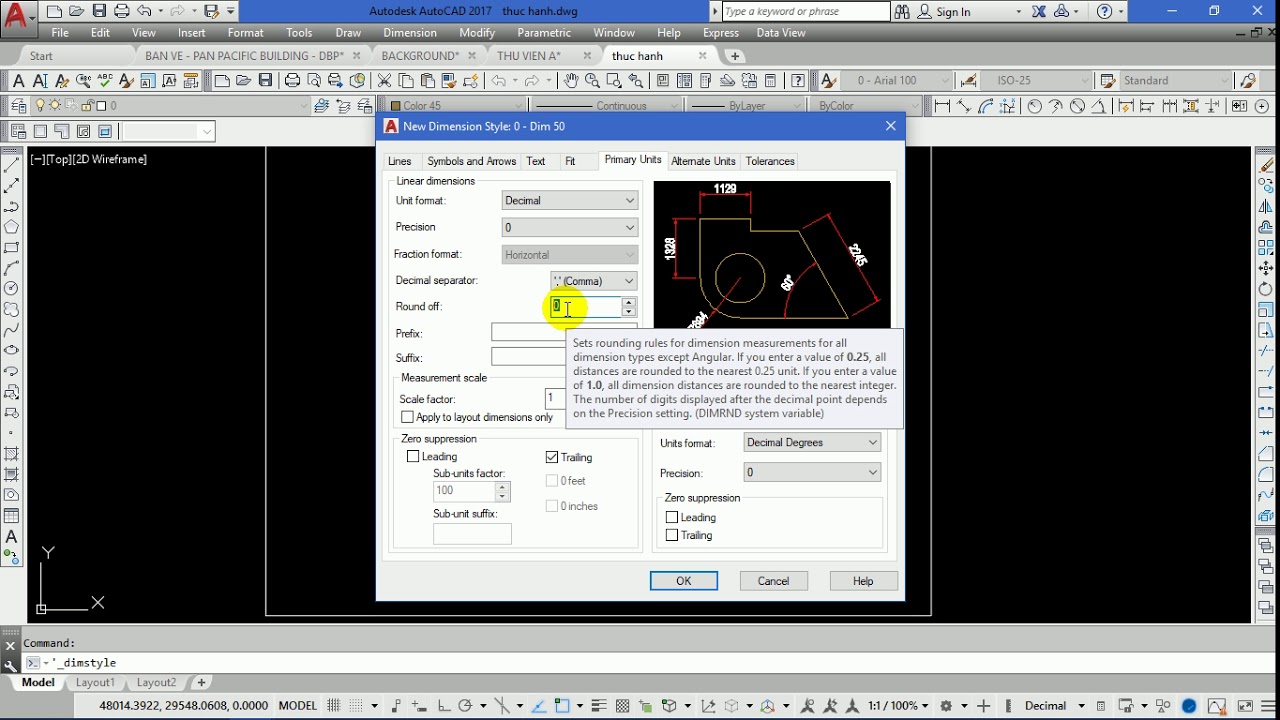Open the Color 45 color control dropdown

[456, 106]
